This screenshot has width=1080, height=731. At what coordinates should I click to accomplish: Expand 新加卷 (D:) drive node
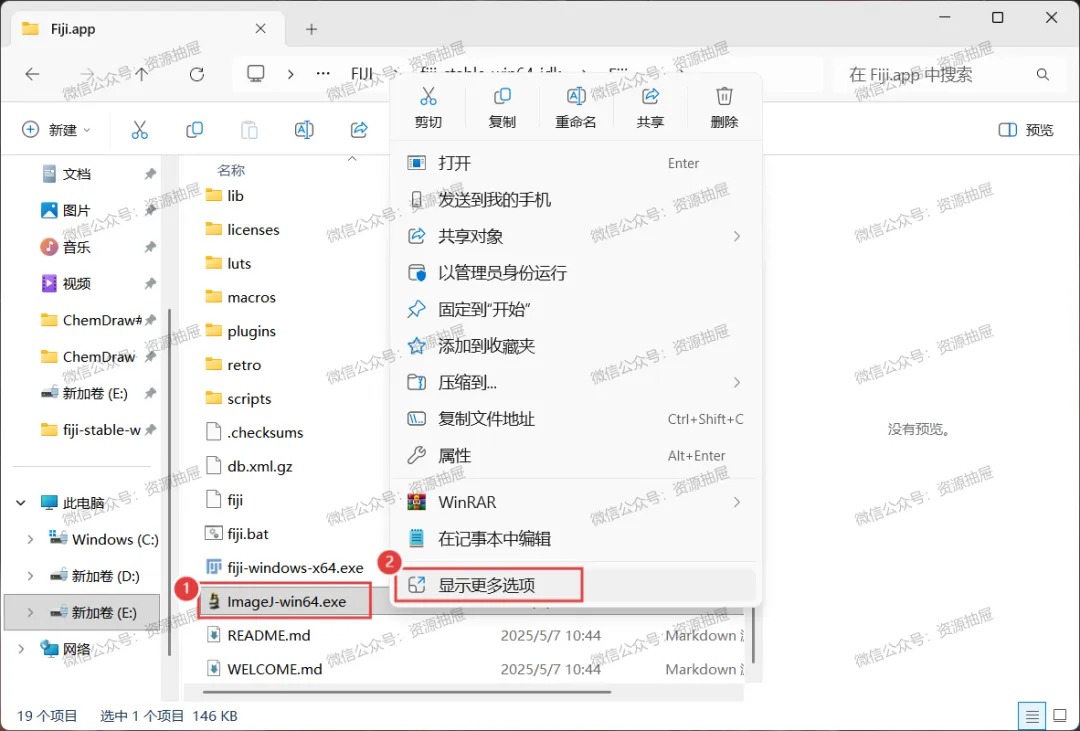tap(30, 576)
